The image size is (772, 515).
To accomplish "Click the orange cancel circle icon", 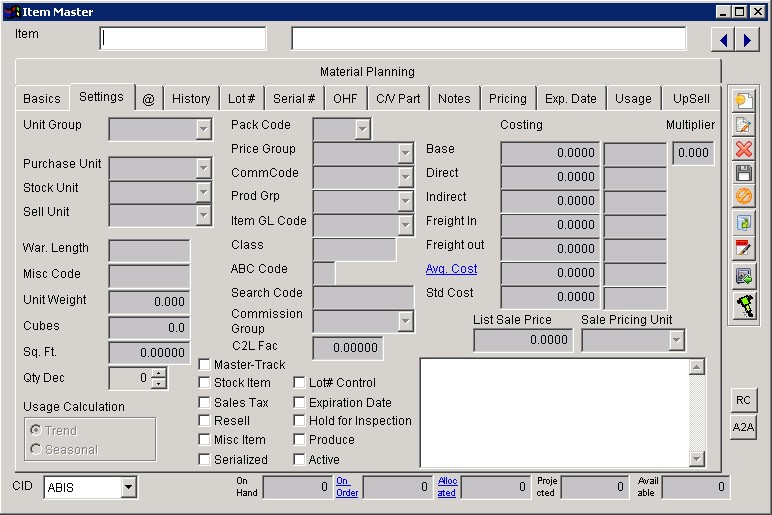I will [x=743, y=198].
